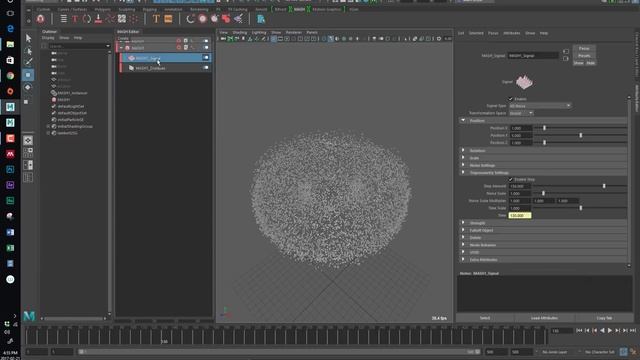Click the checkerboard icon on the MASH shelf
Viewport: 640px width, 360px height.
122,18
